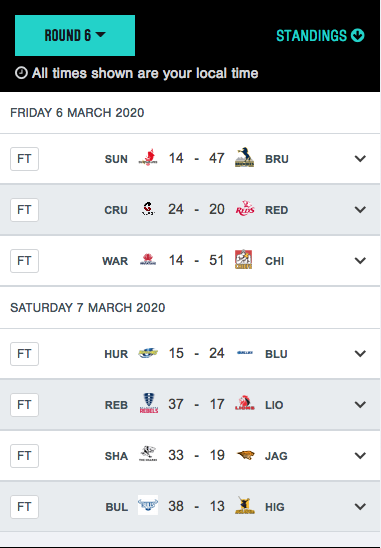Screen dimensions: 381x548
Task: Click the Highlanders team logo
Action: (x=245, y=505)
